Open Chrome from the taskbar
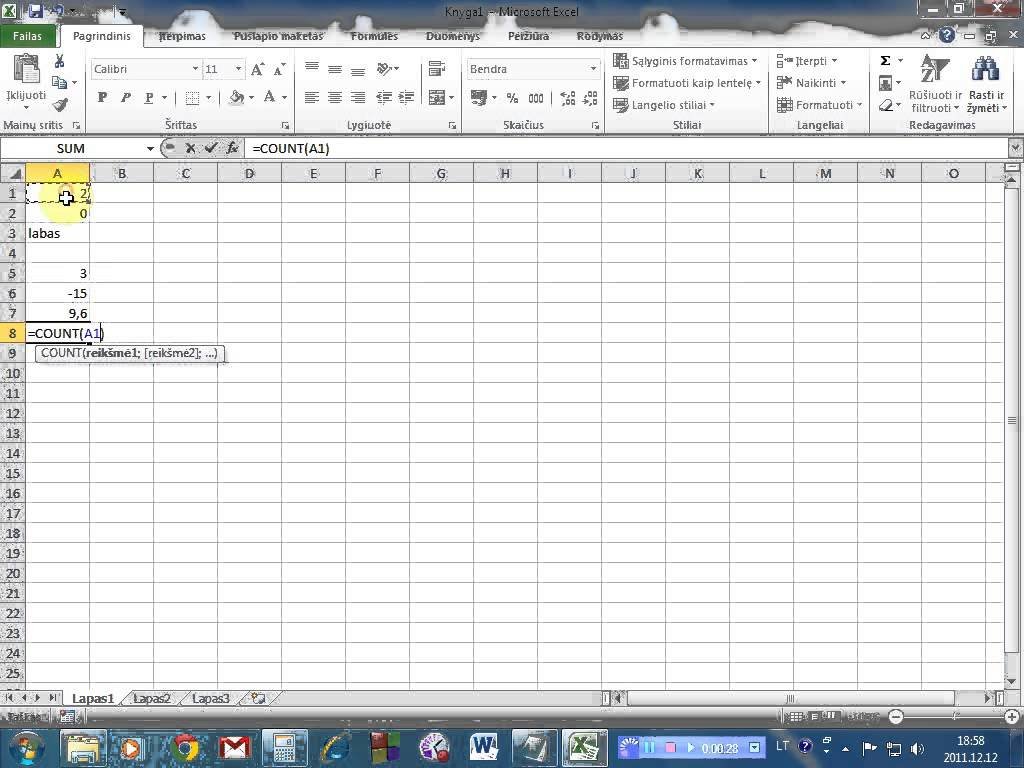1024x768 pixels. pos(185,747)
